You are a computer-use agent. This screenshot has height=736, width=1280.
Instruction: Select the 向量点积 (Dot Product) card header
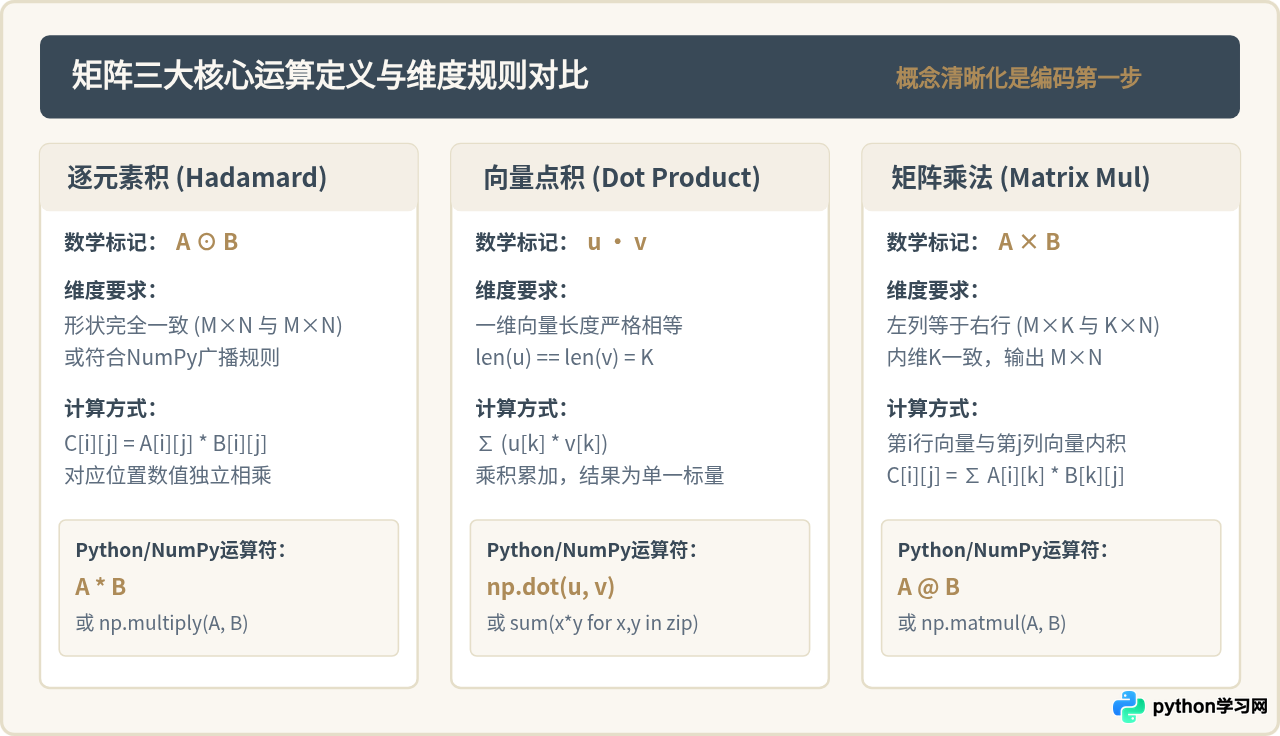click(x=640, y=178)
